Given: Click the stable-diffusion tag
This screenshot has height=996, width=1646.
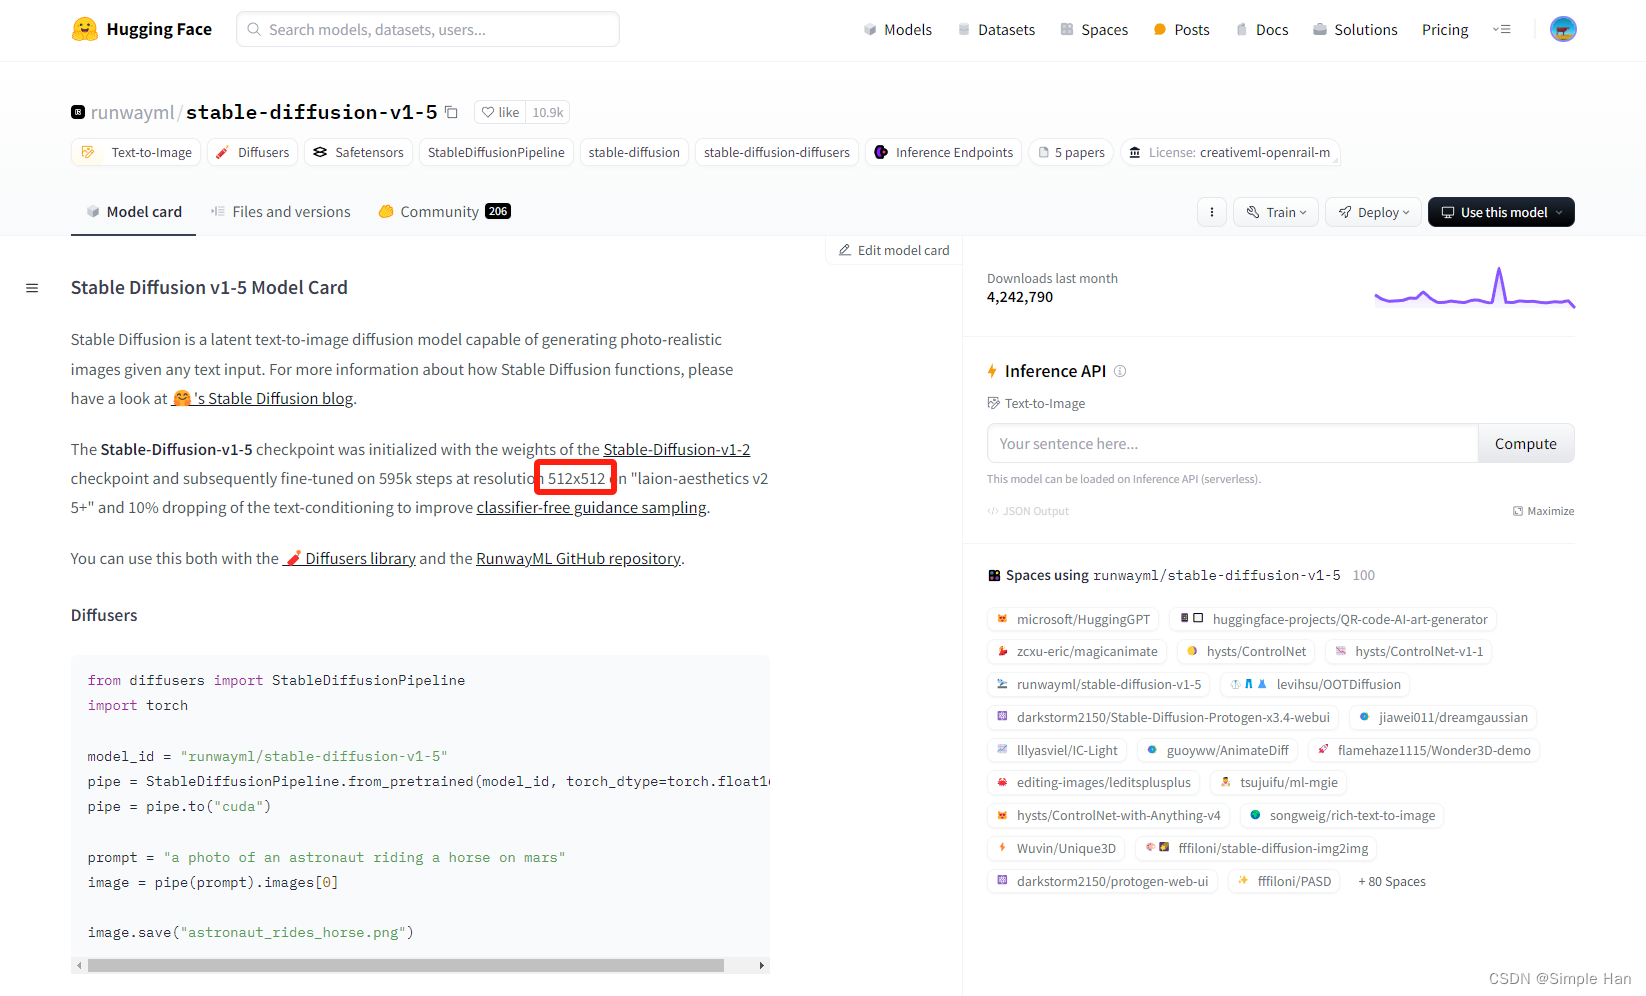Looking at the screenshot, I should (x=634, y=152).
